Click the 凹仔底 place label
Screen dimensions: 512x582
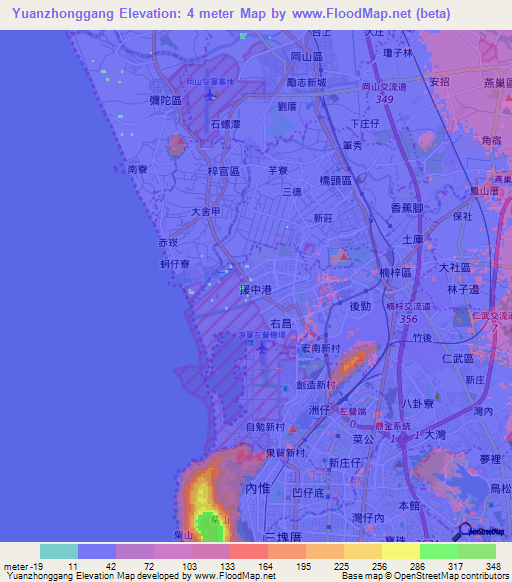pyautogui.click(x=308, y=493)
